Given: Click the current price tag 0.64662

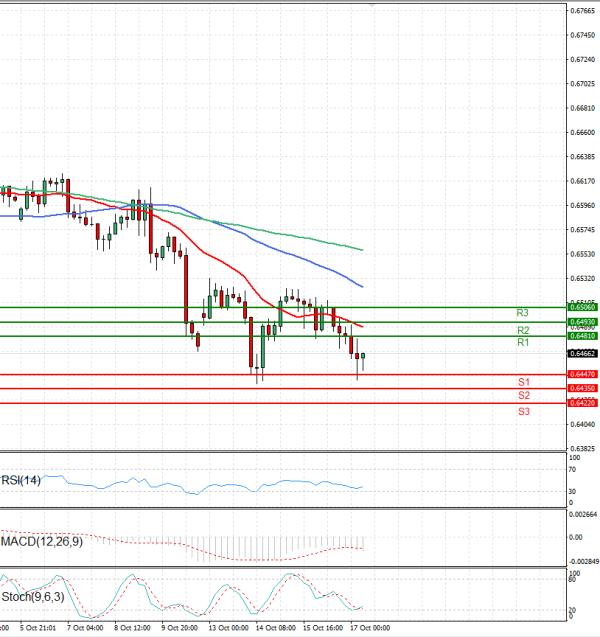Looking at the screenshot, I should point(582,354).
